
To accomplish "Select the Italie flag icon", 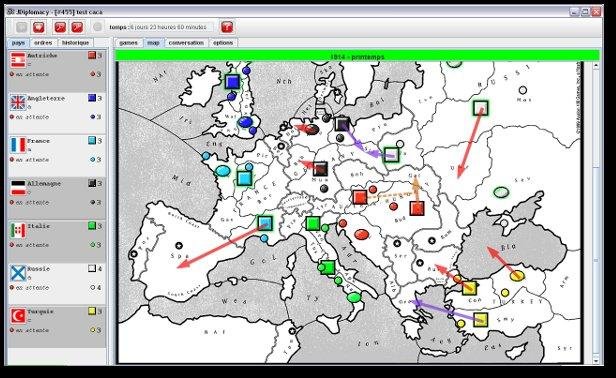I will (18, 230).
